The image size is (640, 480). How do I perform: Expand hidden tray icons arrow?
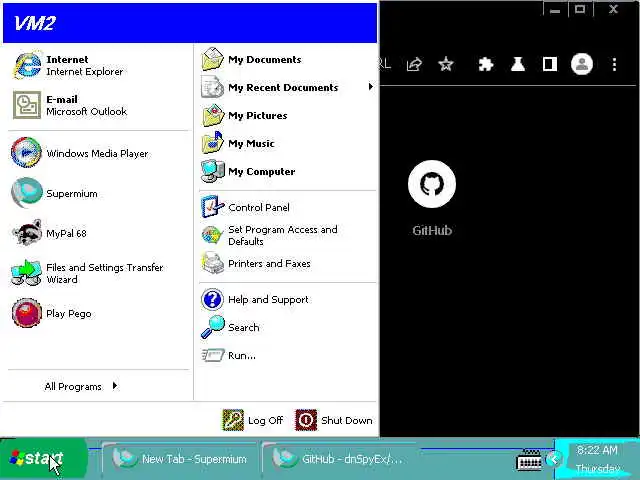point(553,460)
